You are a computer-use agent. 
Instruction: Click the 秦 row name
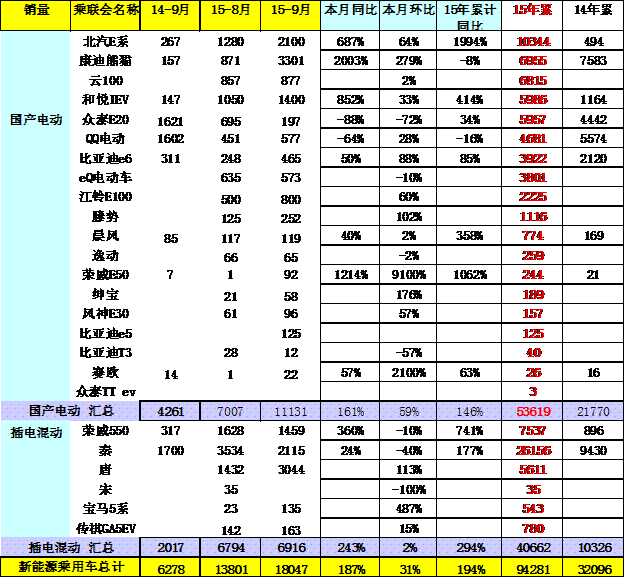click(105, 450)
